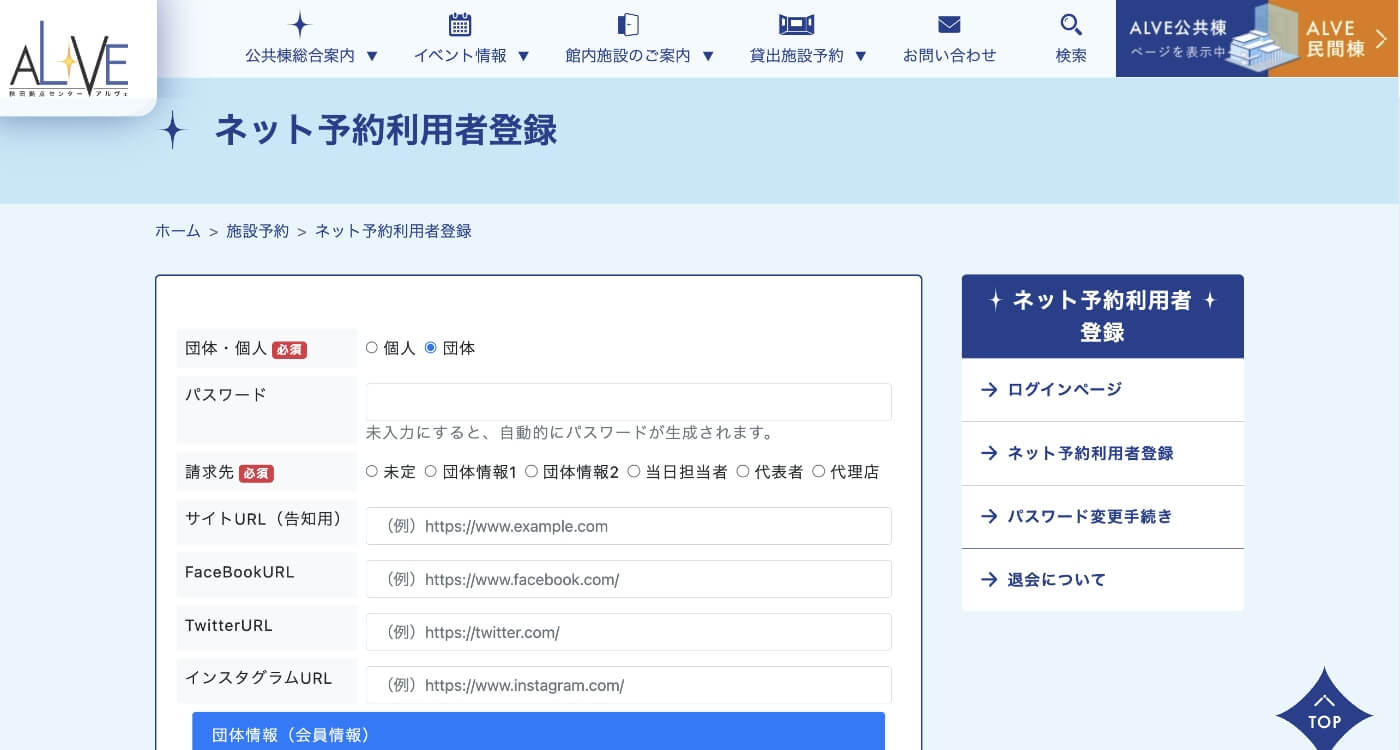Open search via the magnifier icon
This screenshot has height=750, width=1400.
1071,25
